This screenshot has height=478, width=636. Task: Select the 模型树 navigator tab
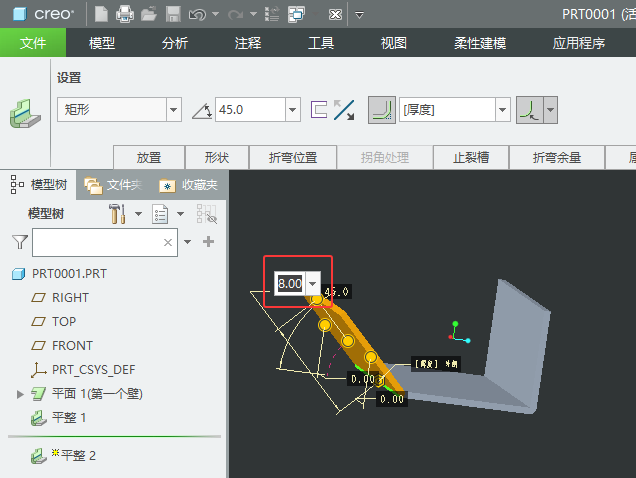point(39,185)
